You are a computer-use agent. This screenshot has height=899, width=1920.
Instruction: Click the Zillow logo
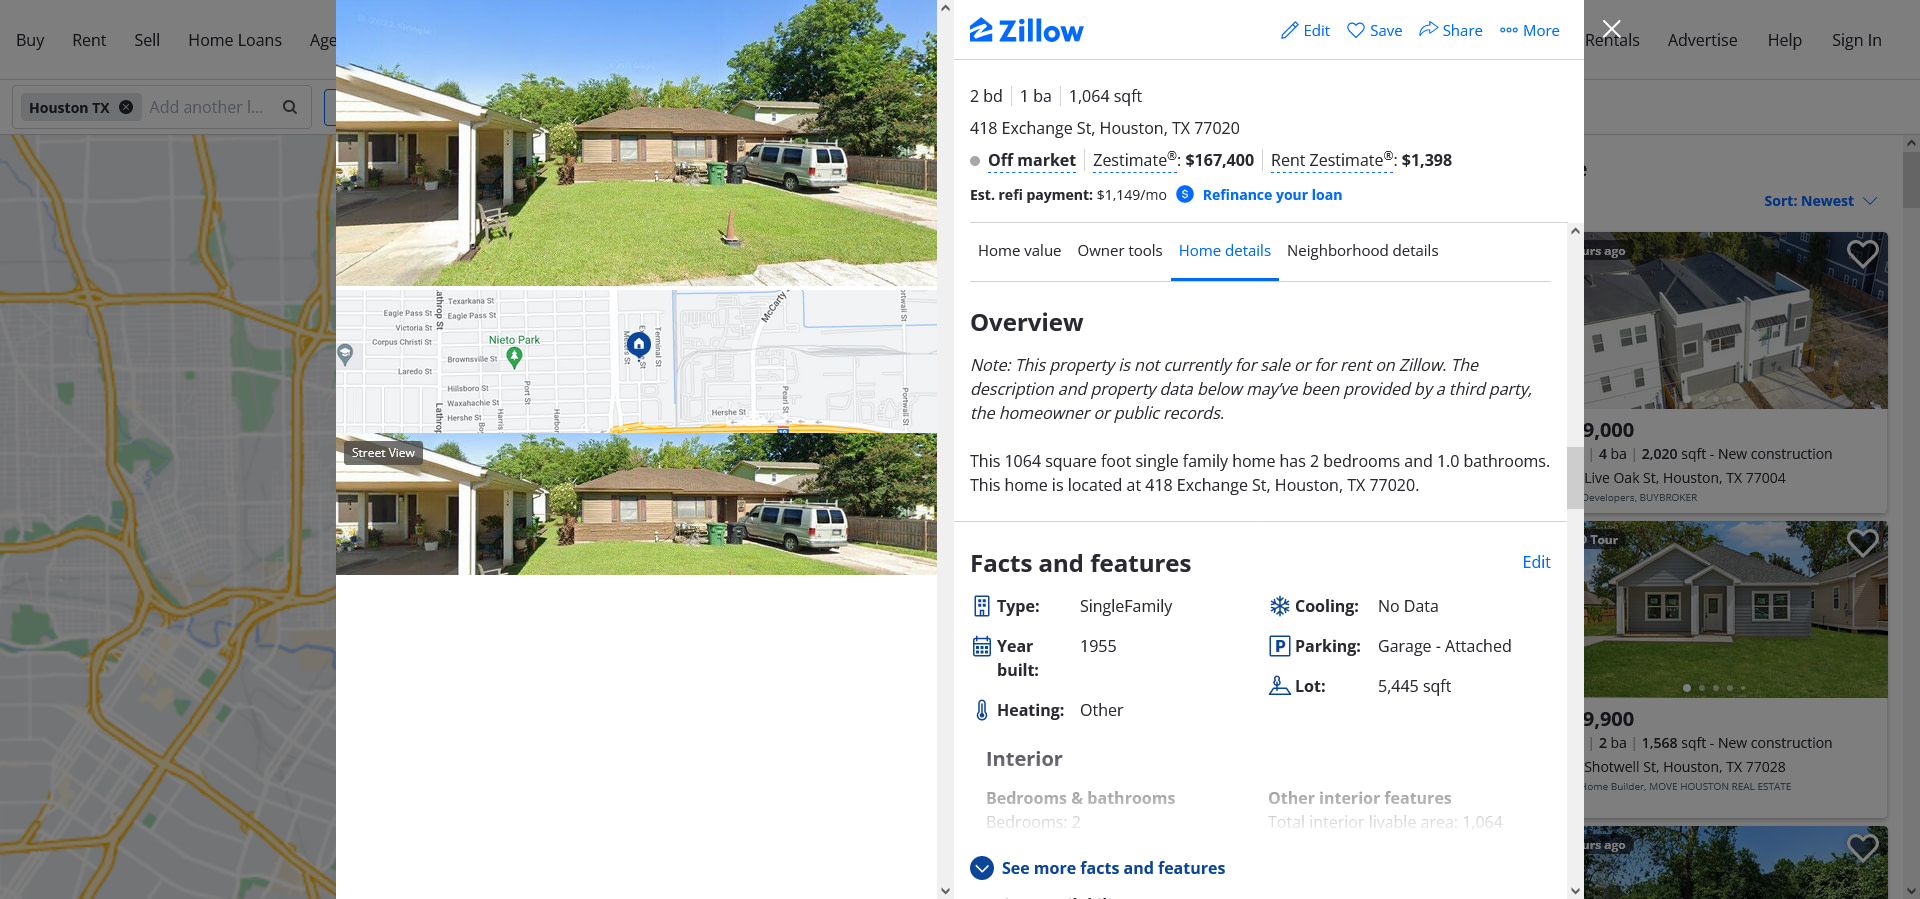click(x=1026, y=31)
